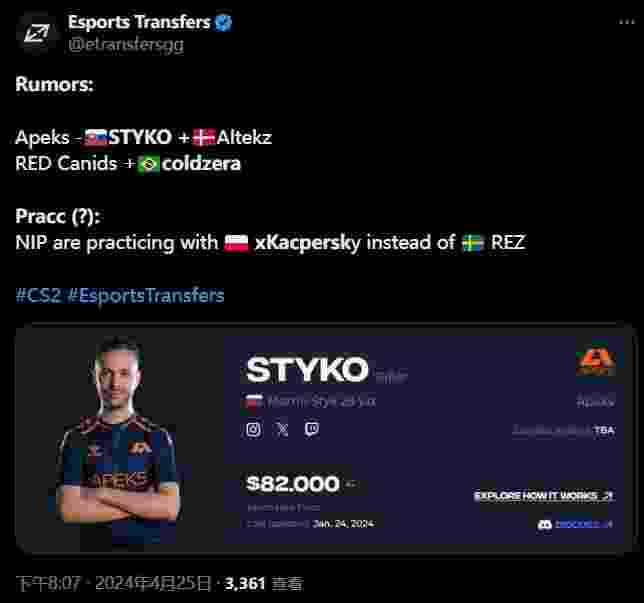Open the three-dot more options menu
This screenshot has height=603, width=644.
(x=627, y=22)
